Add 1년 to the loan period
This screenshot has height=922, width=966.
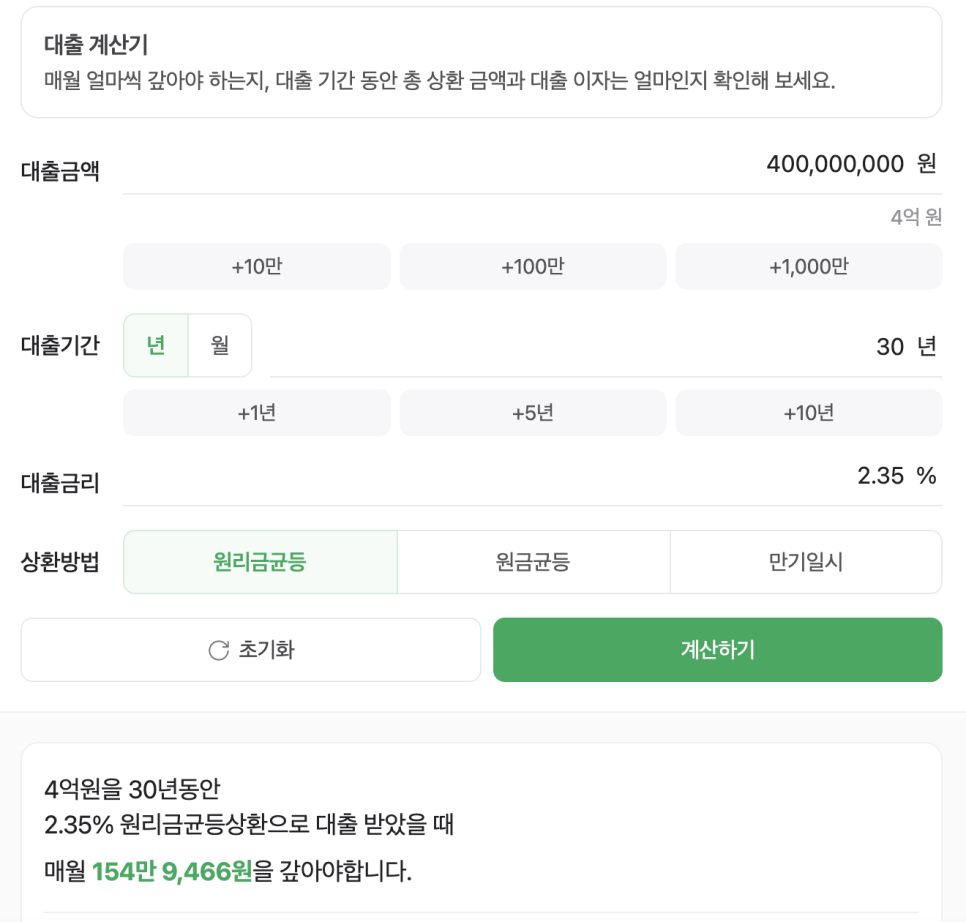point(257,413)
